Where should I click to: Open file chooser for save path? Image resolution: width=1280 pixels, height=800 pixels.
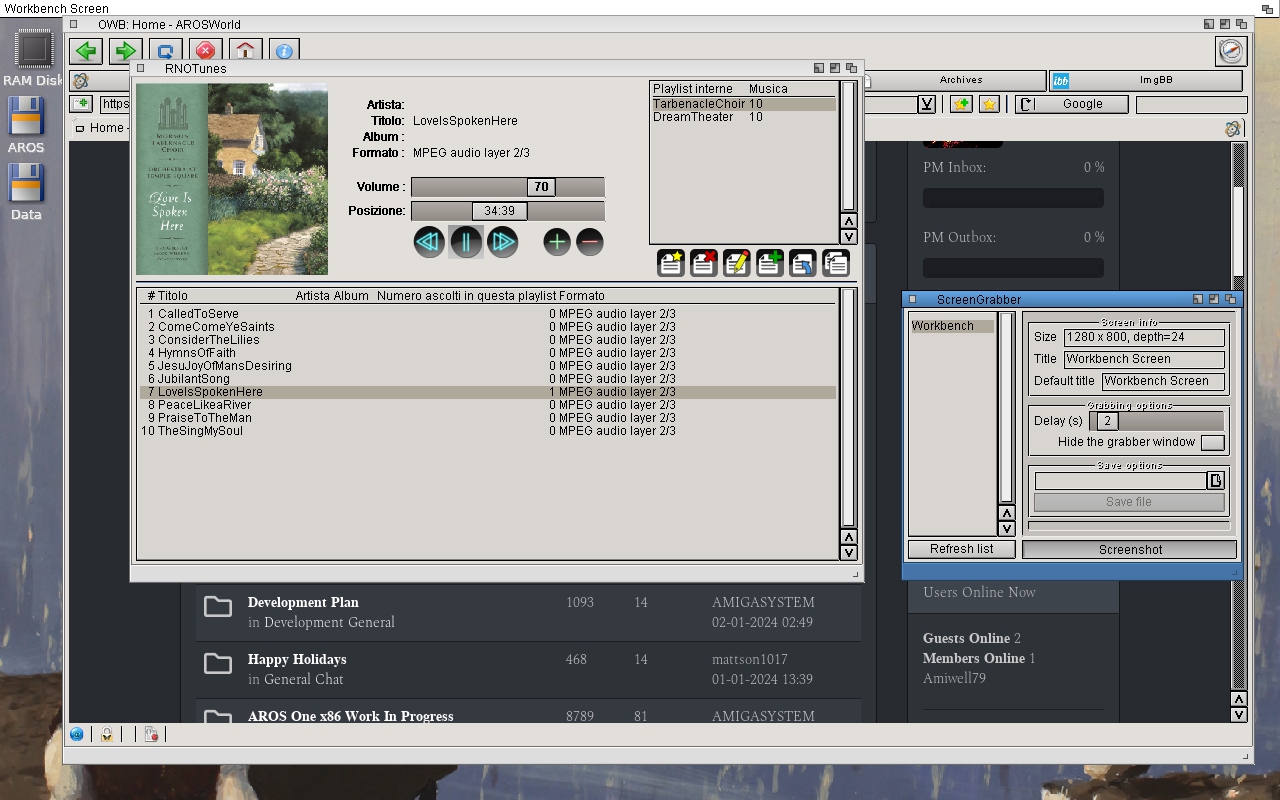point(1216,481)
